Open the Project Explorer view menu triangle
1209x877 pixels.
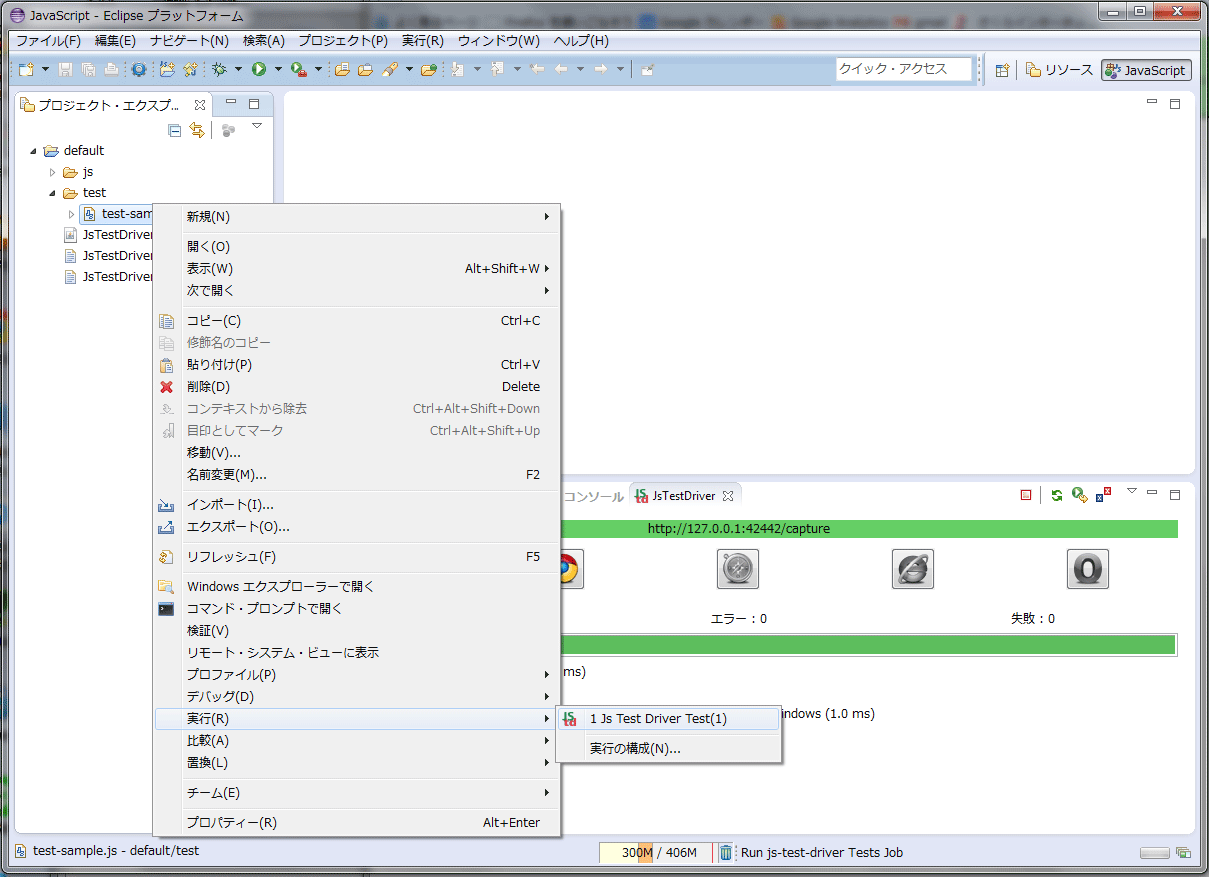(257, 126)
